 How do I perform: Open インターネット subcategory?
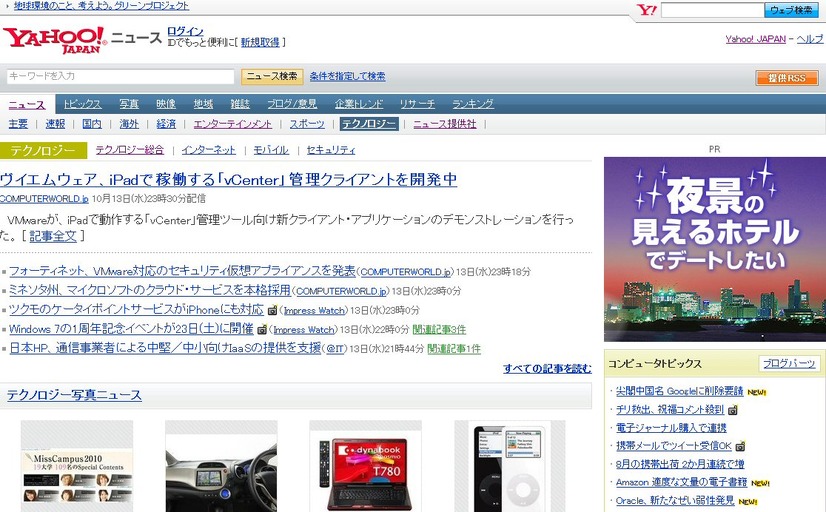coord(209,150)
